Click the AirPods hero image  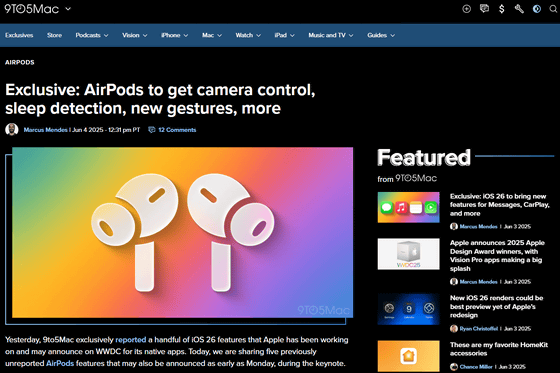[182, 232]
